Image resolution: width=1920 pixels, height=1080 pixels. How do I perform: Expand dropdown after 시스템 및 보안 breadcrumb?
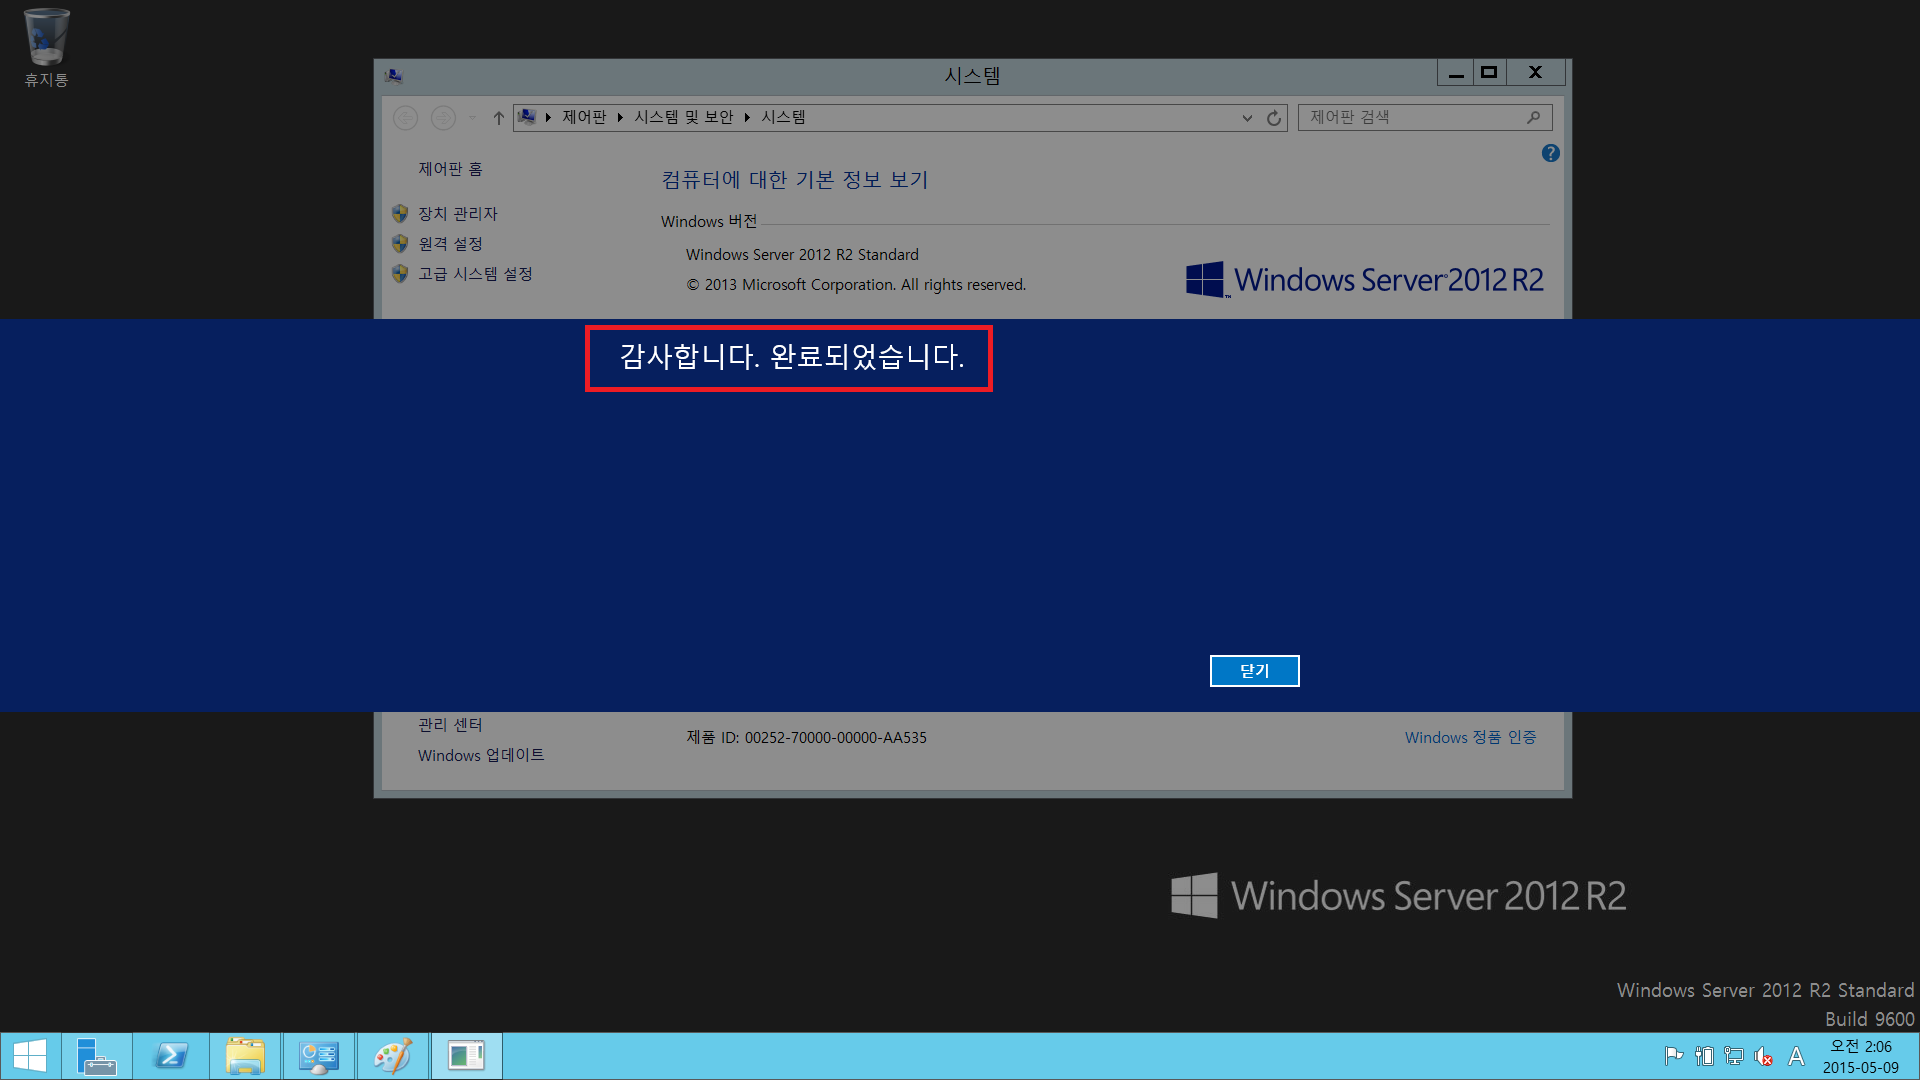(747, 118)
